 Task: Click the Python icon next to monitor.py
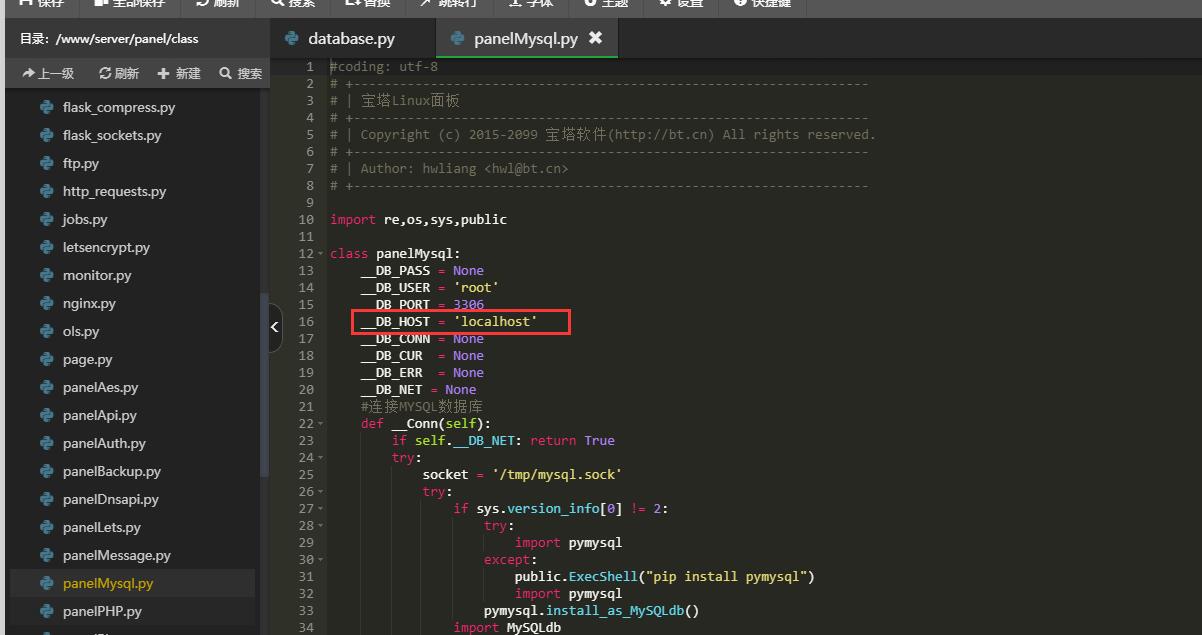tap(46, 275)
